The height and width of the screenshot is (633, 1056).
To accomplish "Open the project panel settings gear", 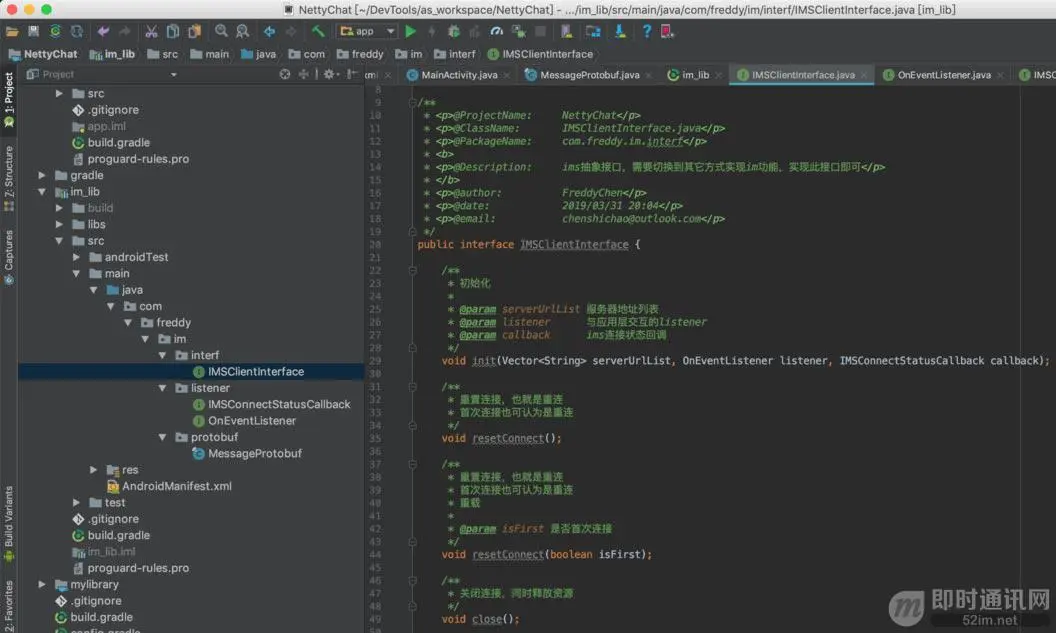I will click(329, 74).
